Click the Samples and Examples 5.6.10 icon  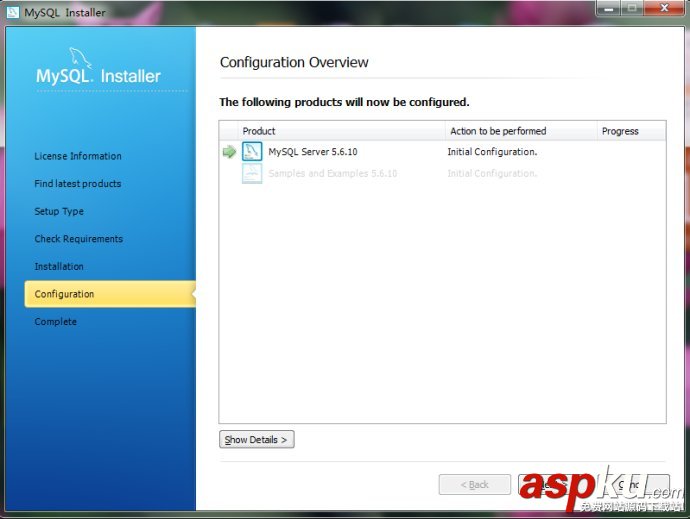[252, 173]
